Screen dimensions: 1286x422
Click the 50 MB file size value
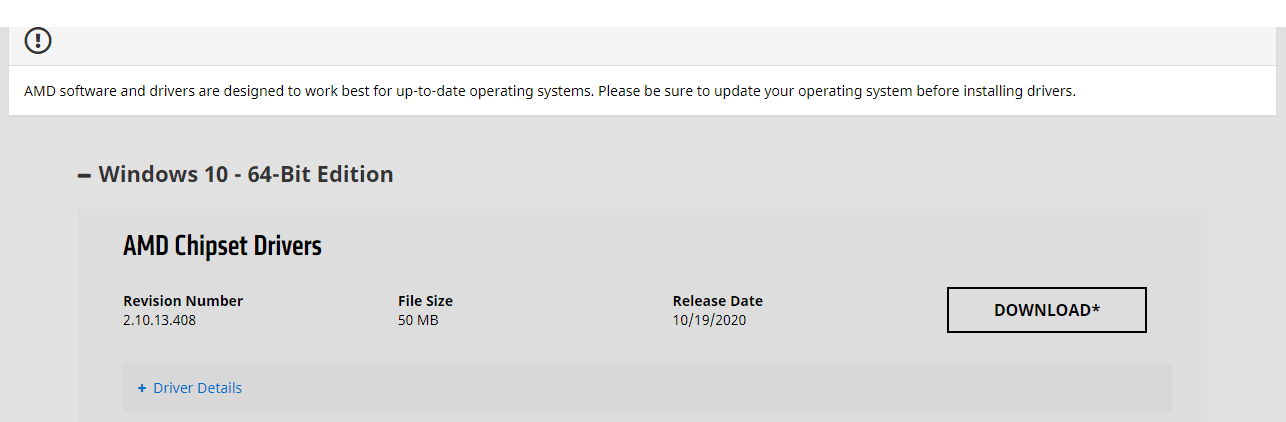coord(418,320)
